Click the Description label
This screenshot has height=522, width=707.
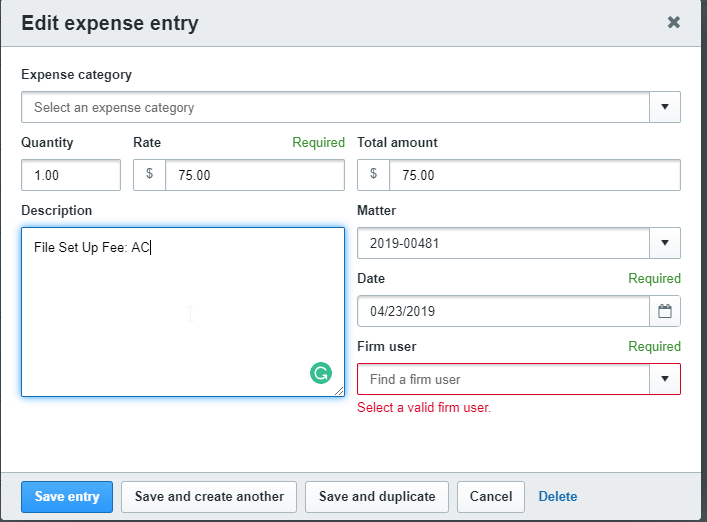[56, 211]
